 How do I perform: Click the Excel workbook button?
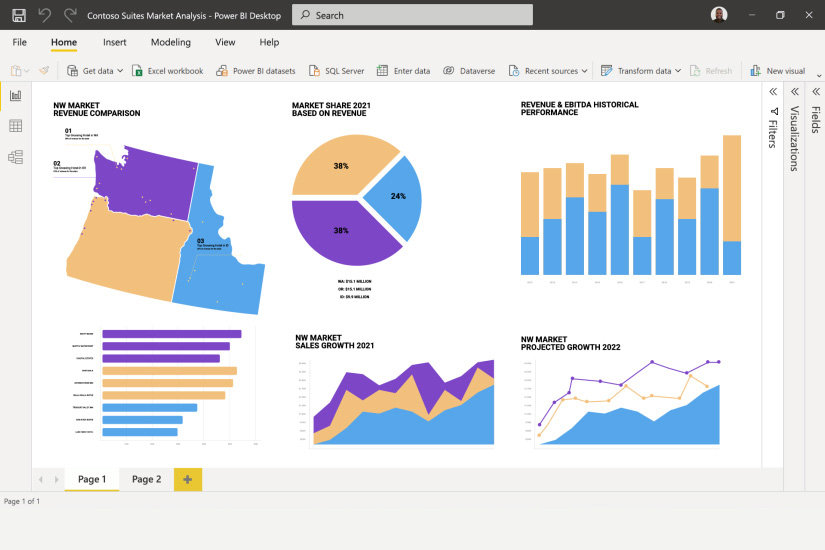(167, 71)
